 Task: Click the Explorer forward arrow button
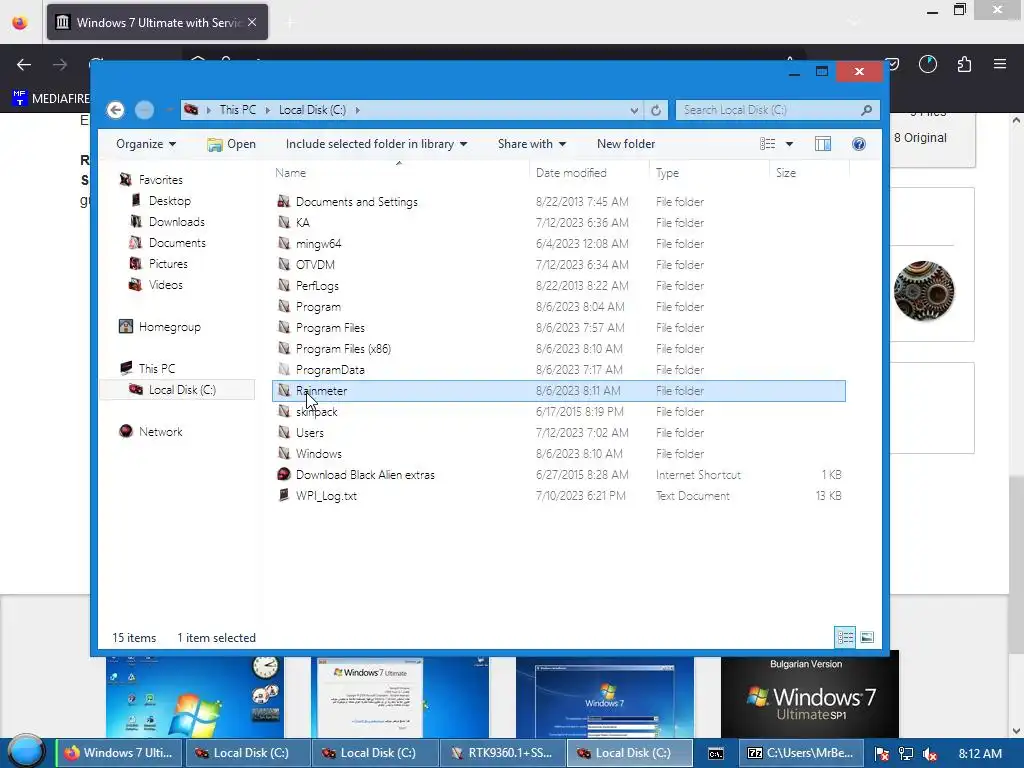click(x=144, y=110)
